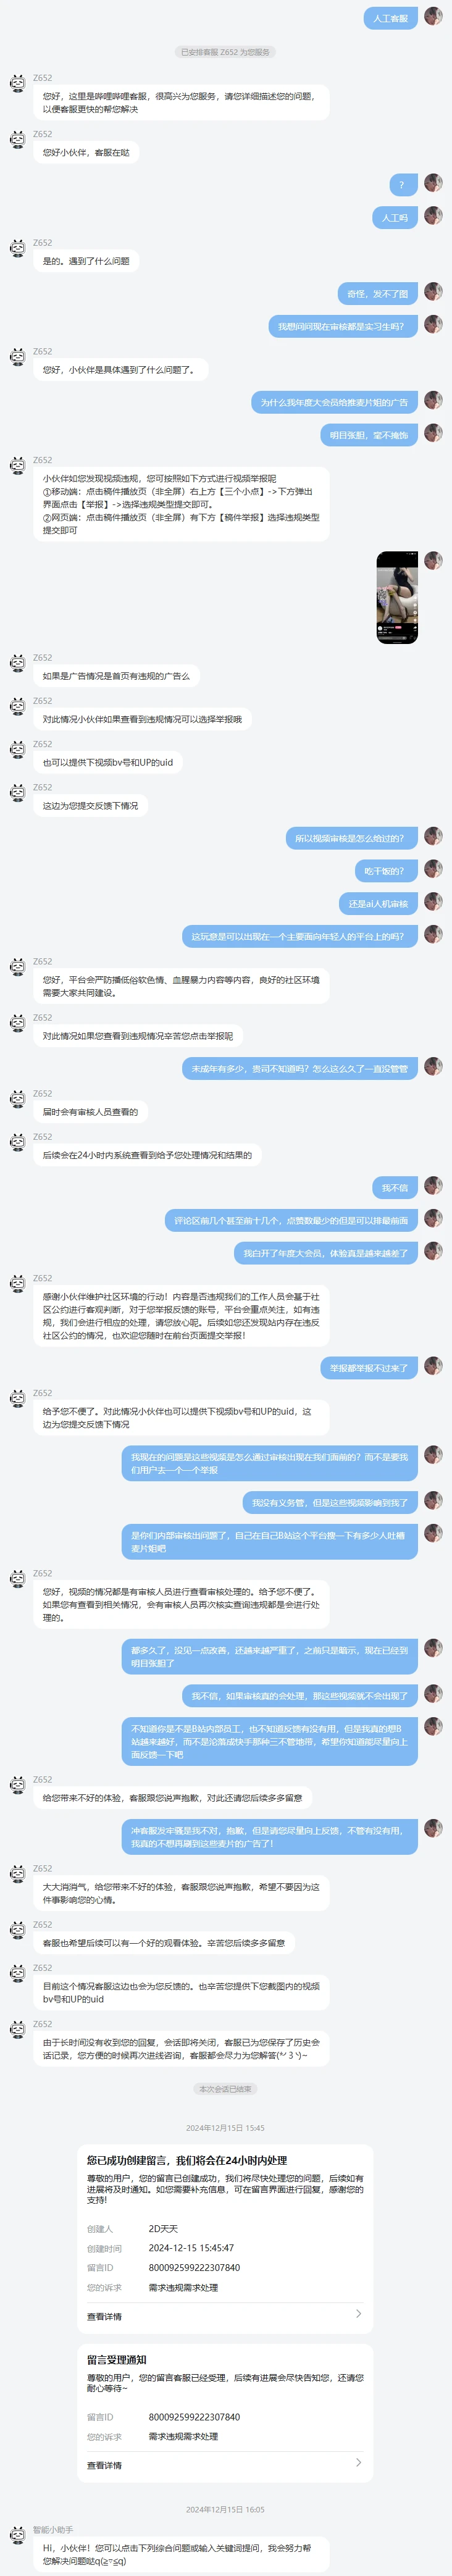Click agent avatar beside "届时会有审核人员查看的"
Viewport: 452px width, 2576px height.
click(17, 1099)
